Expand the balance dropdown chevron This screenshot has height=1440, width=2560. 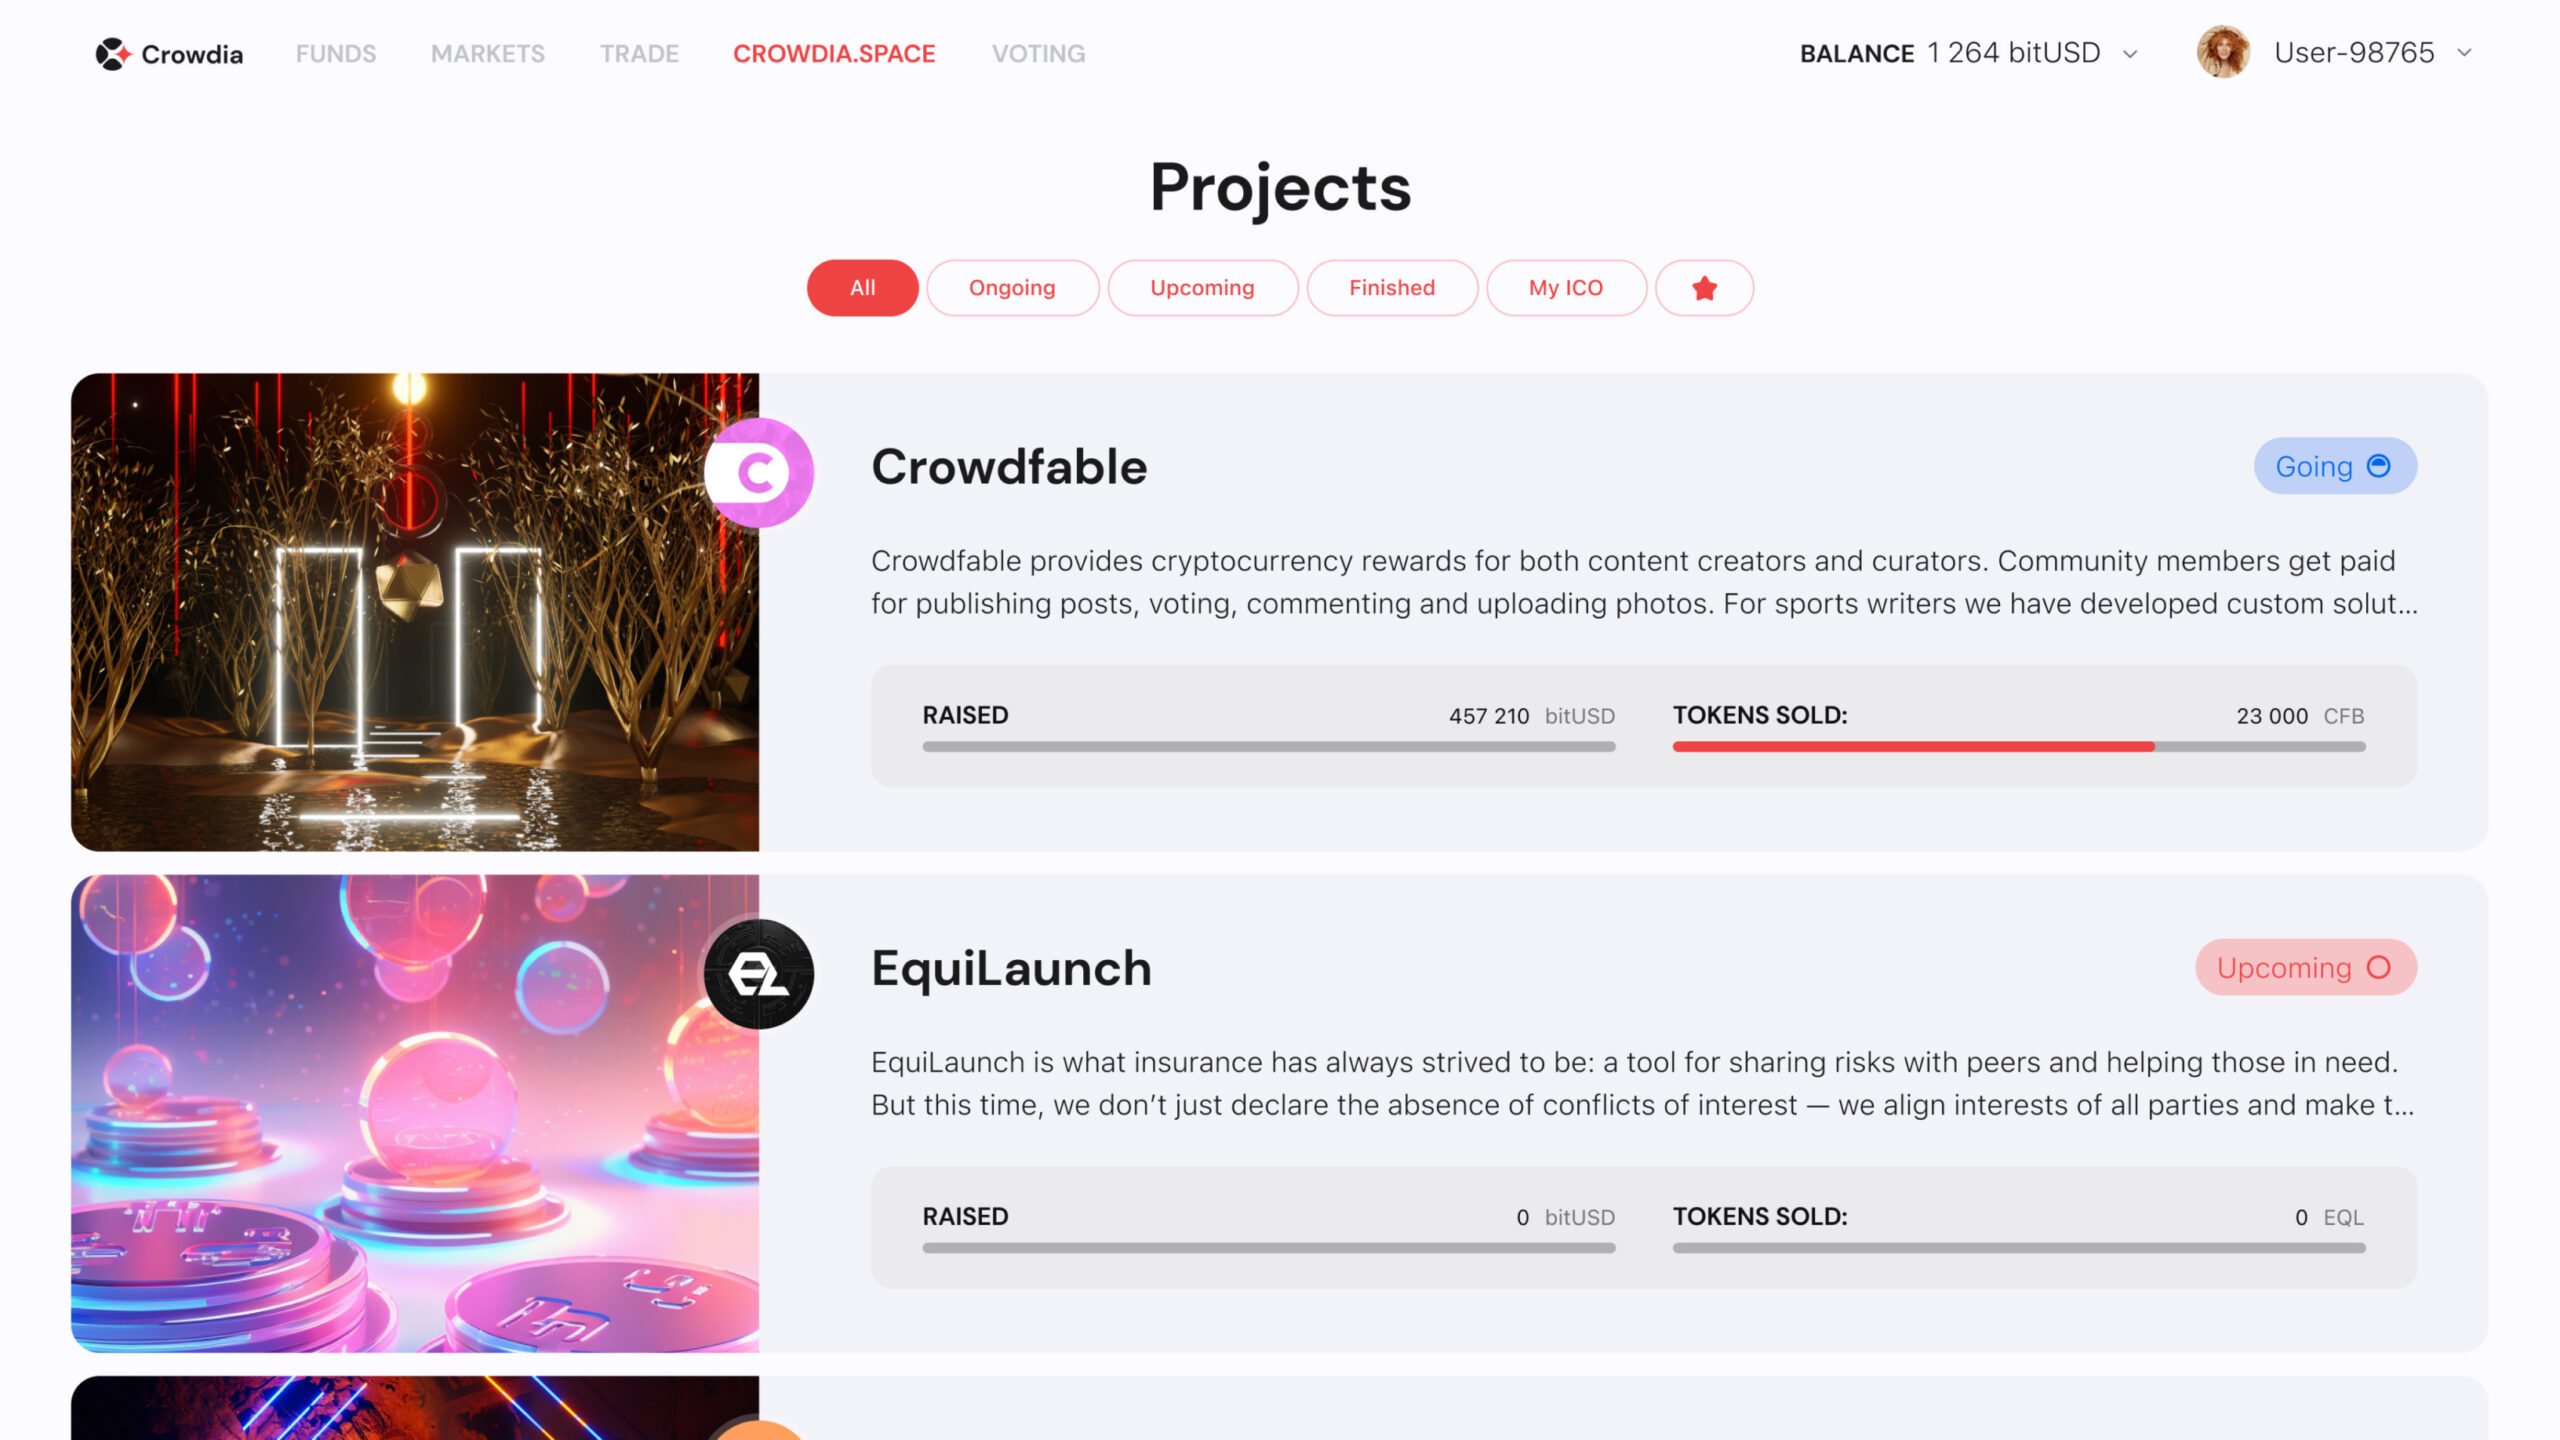click(x=2130, y=54)
